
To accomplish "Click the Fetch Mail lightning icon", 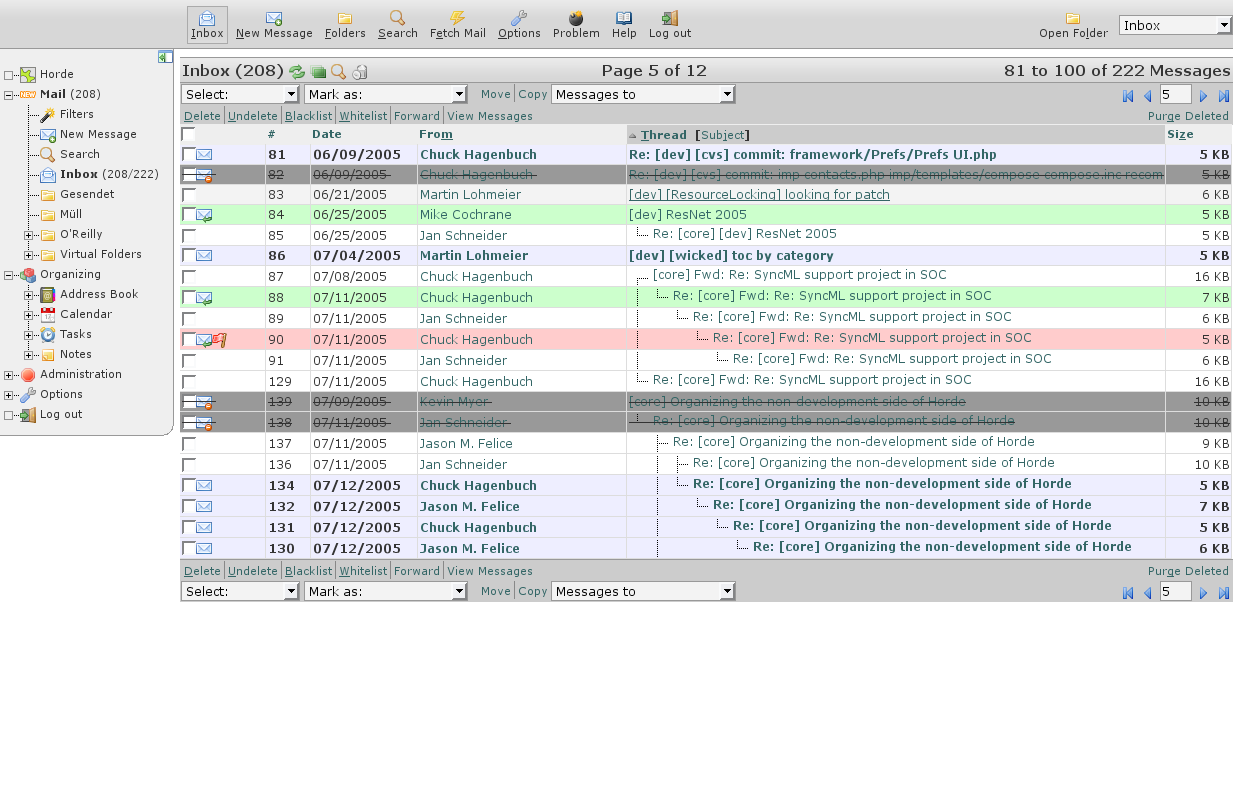I will [x=457, y=18].
